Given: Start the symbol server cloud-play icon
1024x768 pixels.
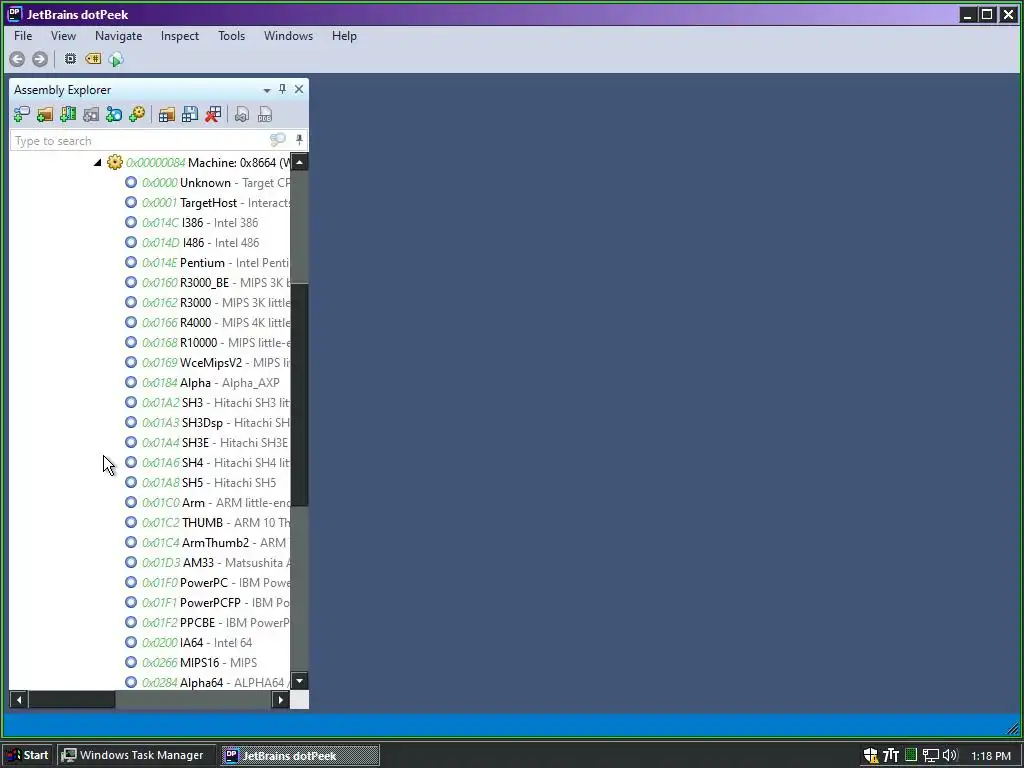Looking at the screenshot, I should (116, 59).
